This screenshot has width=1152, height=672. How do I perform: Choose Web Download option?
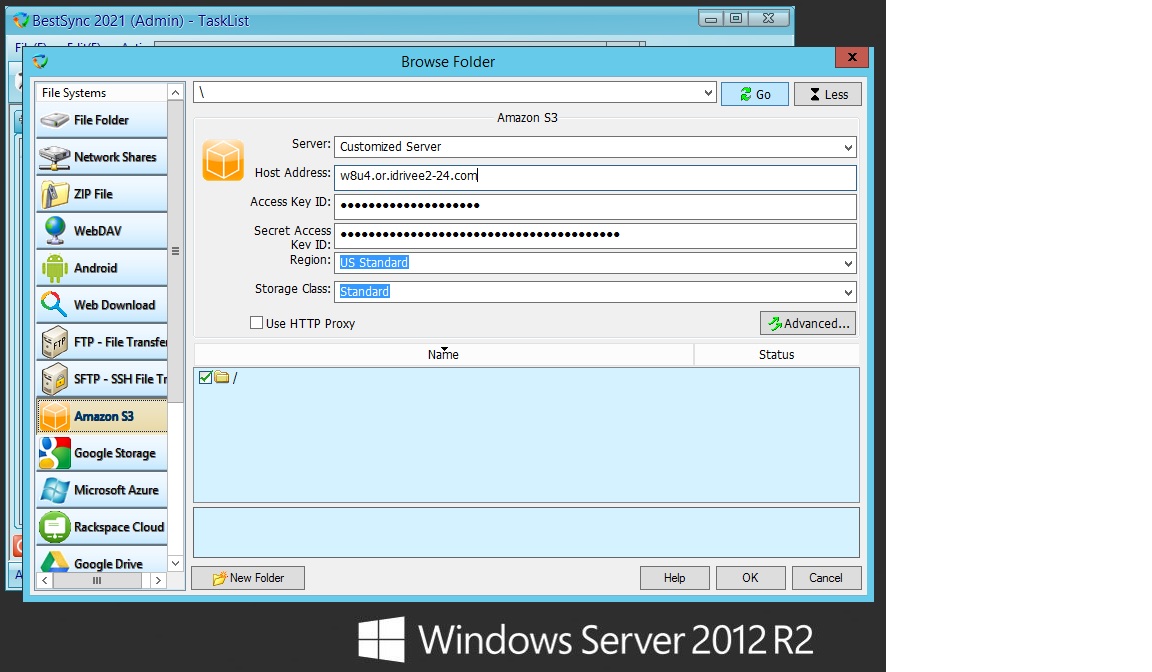tap(102, 305)
